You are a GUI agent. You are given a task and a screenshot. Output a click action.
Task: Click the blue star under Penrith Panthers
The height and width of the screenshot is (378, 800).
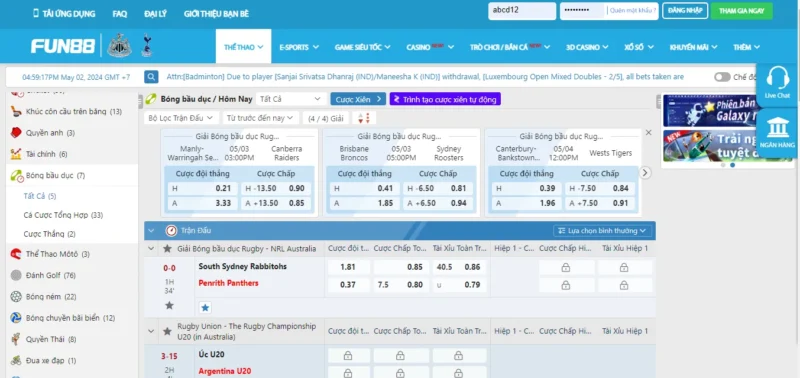pyautogui.click(x=205, y=308)
